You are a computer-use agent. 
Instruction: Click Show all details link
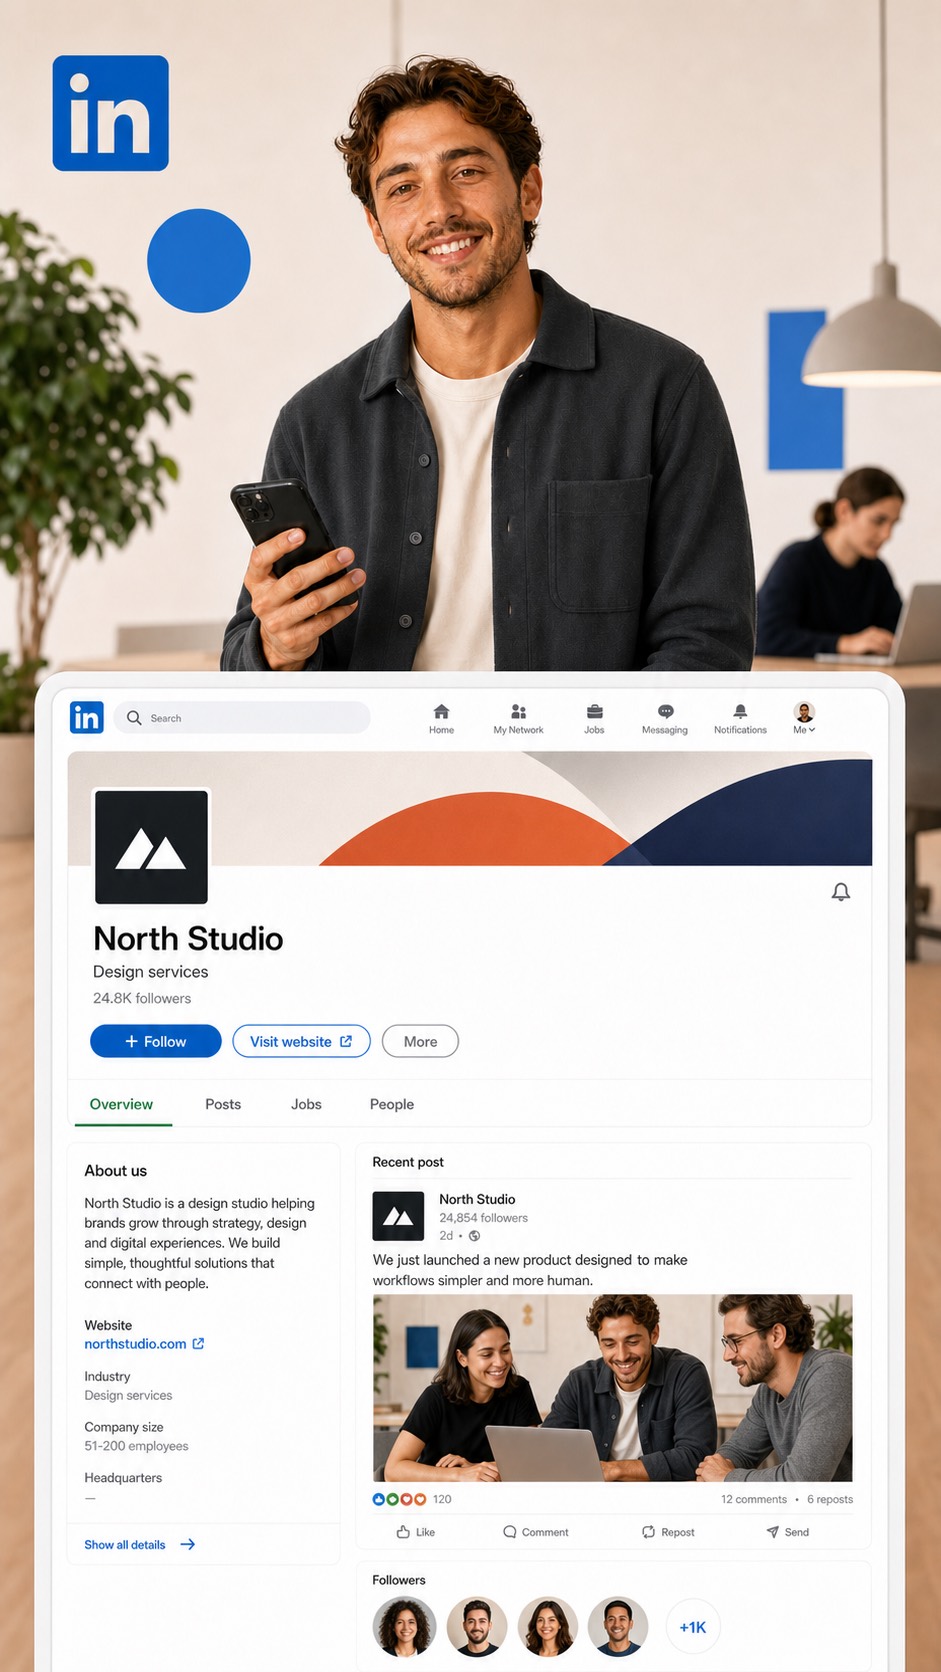click(x=125, y=1545)
